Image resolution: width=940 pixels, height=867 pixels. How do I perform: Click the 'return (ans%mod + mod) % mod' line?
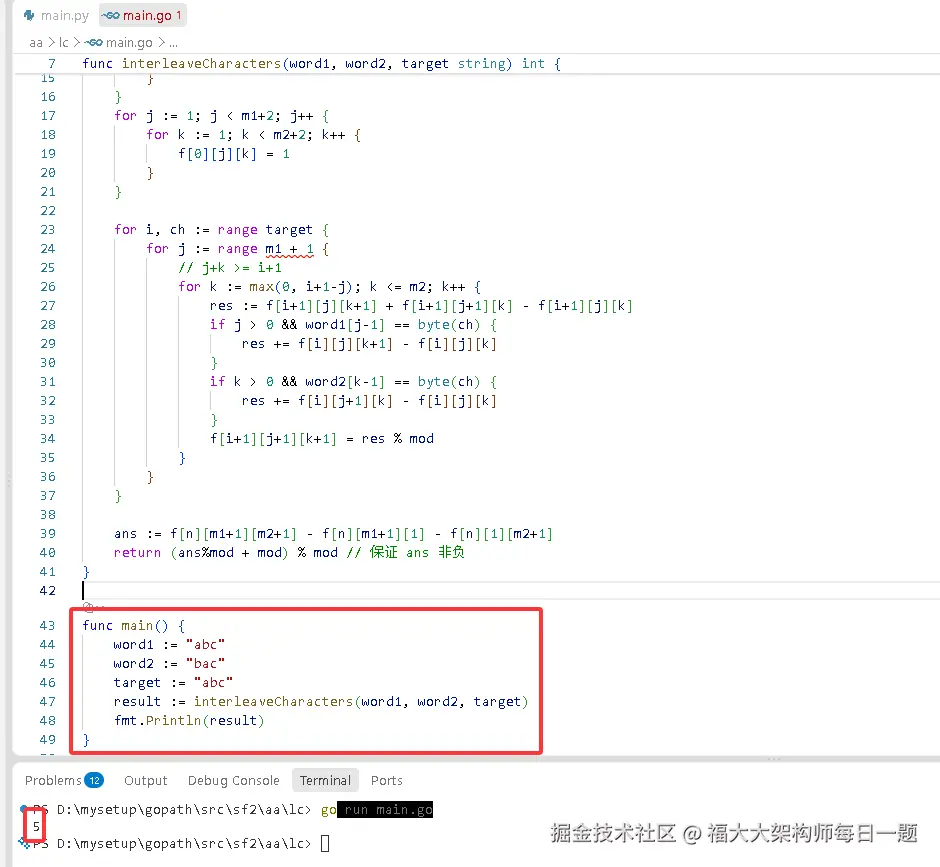click(225, 553)
